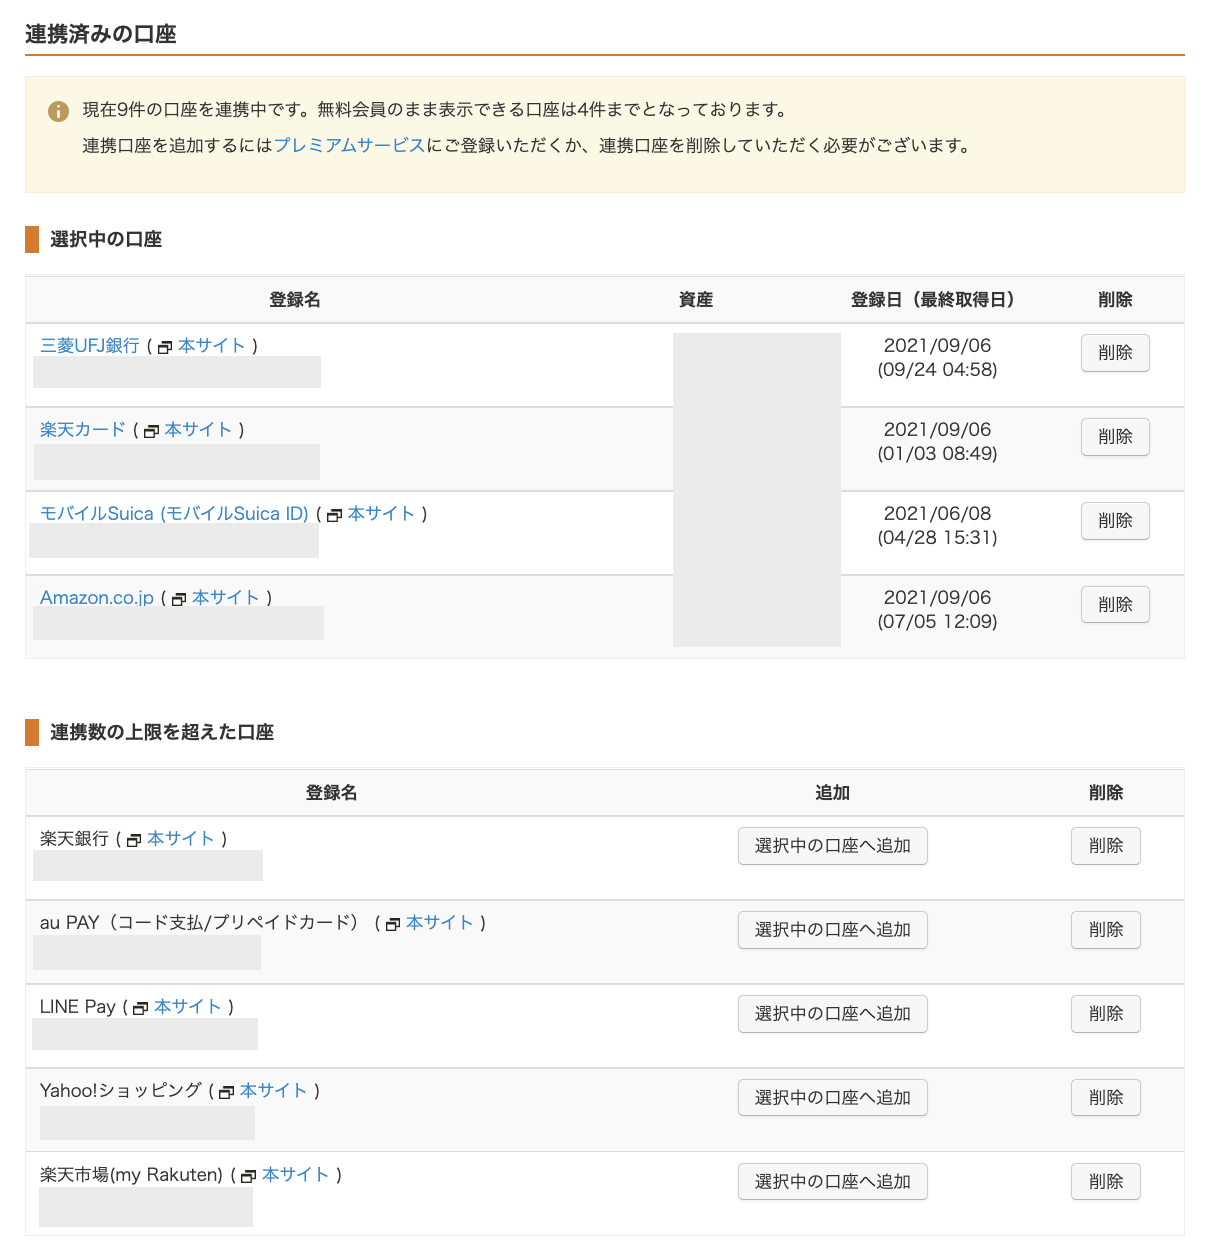Delete the au PAY account with 削除
Image resolution: width=1212 pixels, height=1244 pixels.
(x=1106, y=930)
